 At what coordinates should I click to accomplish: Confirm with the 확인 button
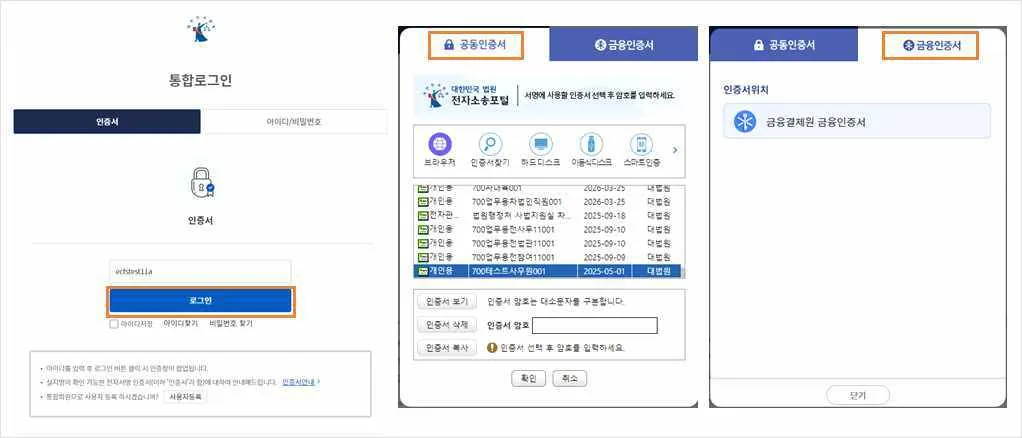pyautogui.click(x=528, y=379)
